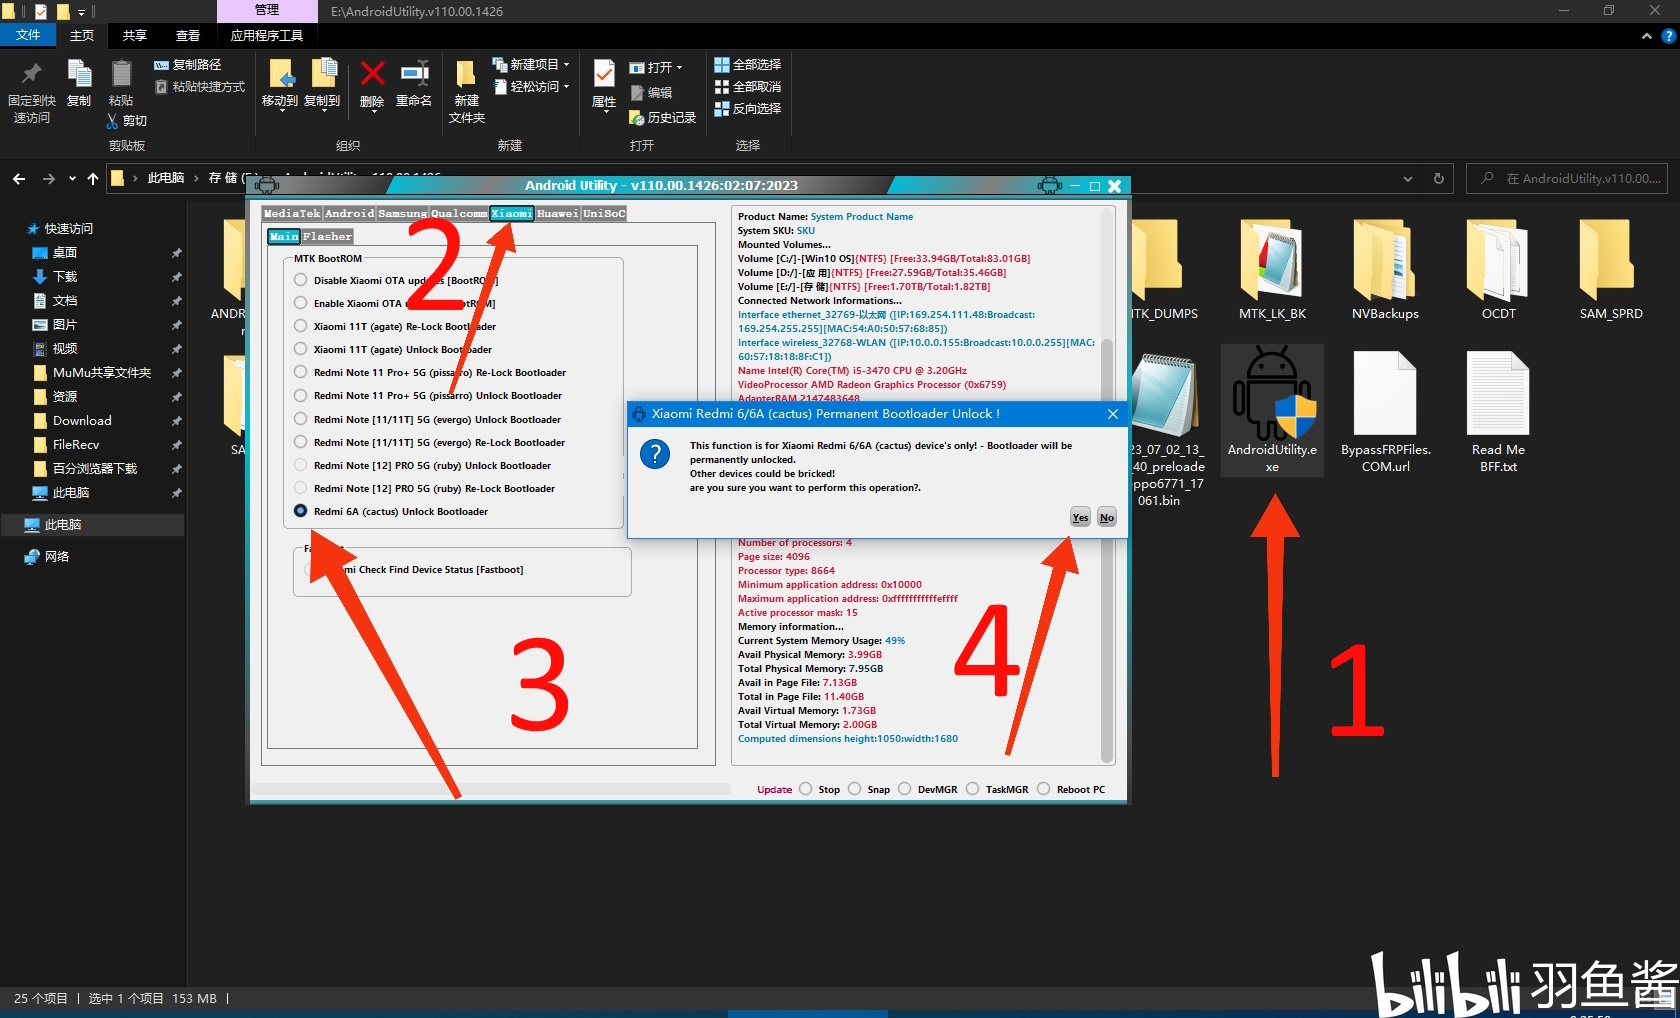Viewport: 1680px width, 1018px height.
Task: Select Xiaomi 11T agate Unlock Bootloader
Action: [x=301, y=350]
